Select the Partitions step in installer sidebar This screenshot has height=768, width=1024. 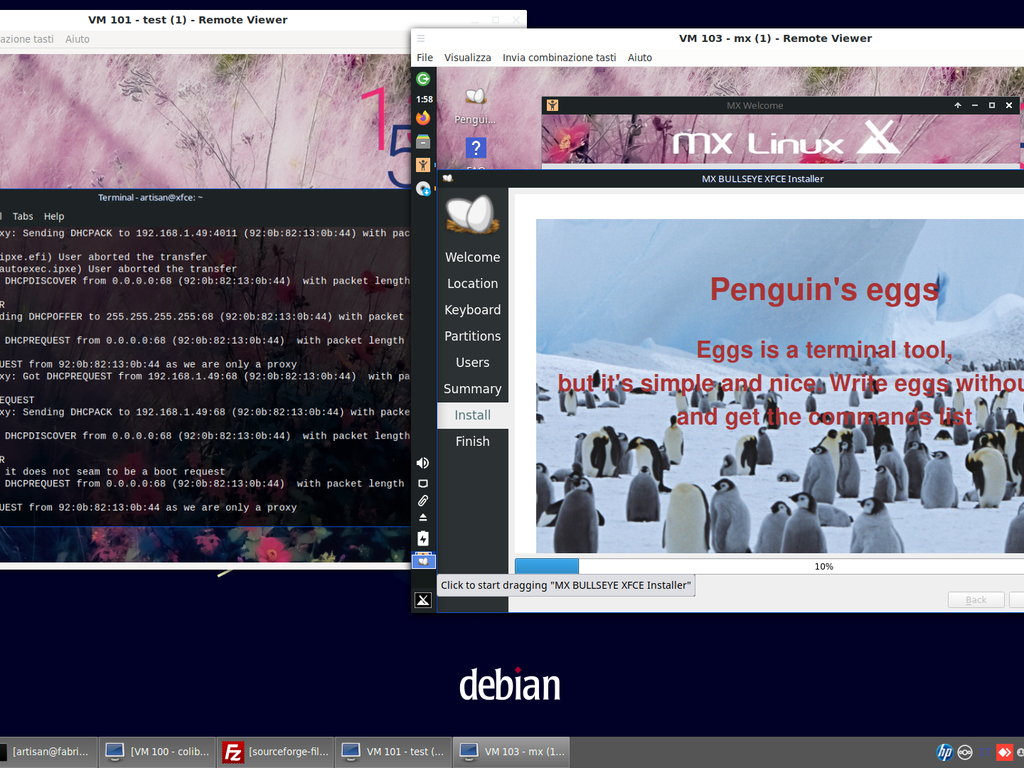click(x=473, y=336)
